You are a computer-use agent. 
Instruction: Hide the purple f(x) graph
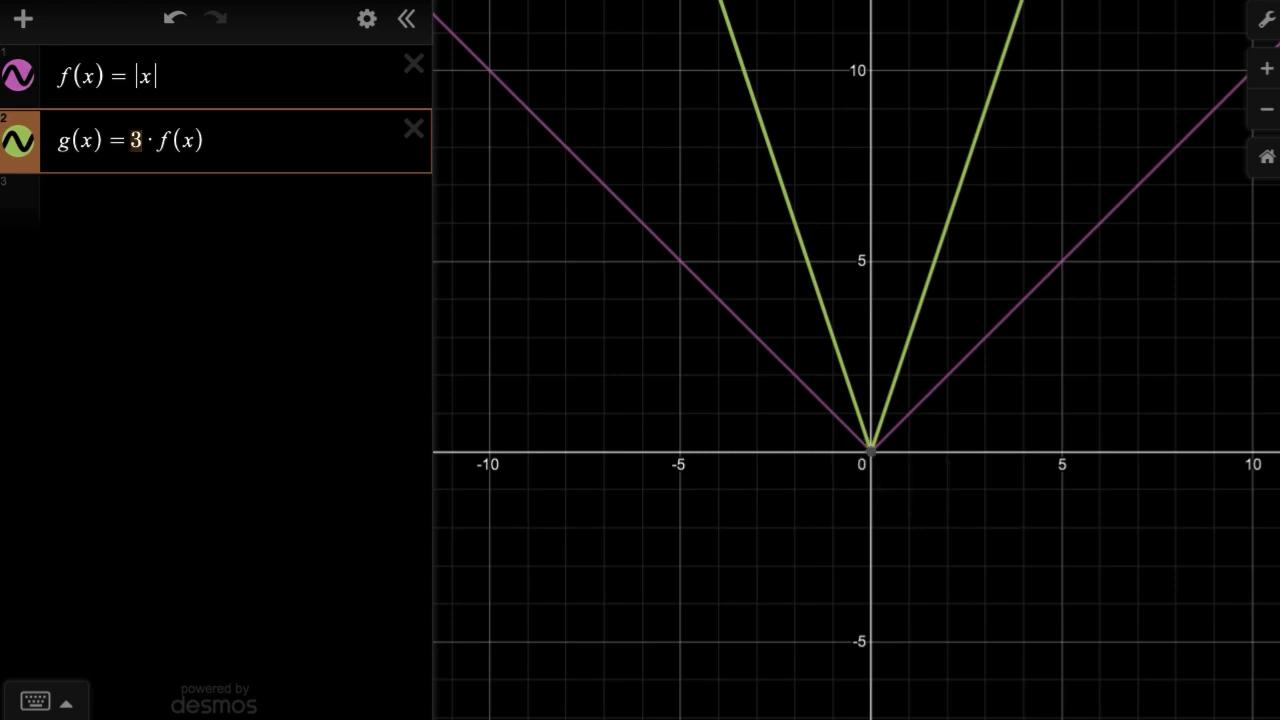18,76
